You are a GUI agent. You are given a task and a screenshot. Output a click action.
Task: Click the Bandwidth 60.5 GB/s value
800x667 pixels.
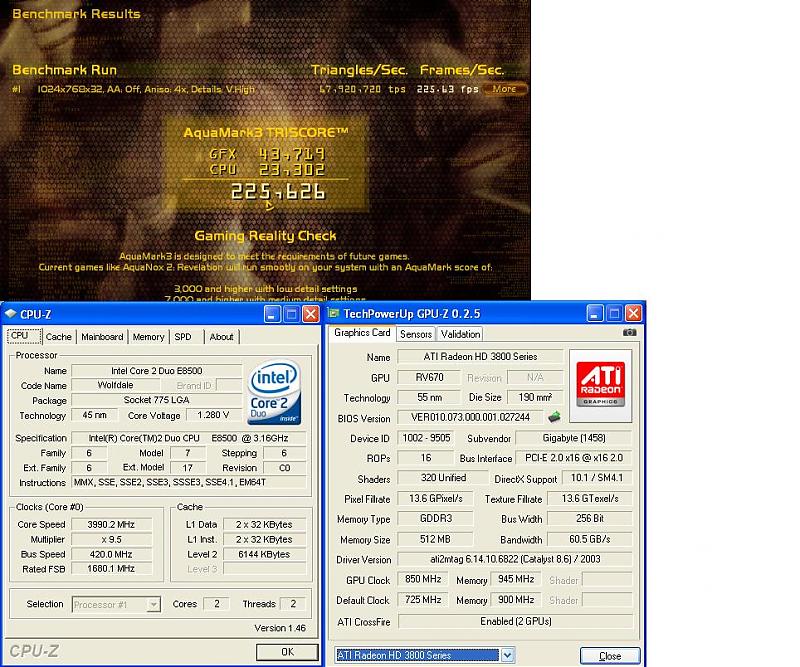point(589,539)
